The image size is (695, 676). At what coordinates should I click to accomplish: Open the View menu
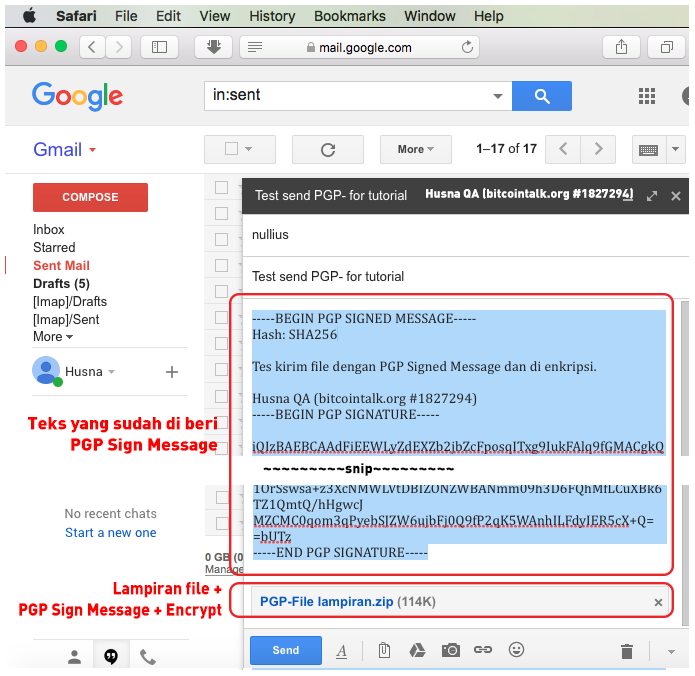point(215,16)
